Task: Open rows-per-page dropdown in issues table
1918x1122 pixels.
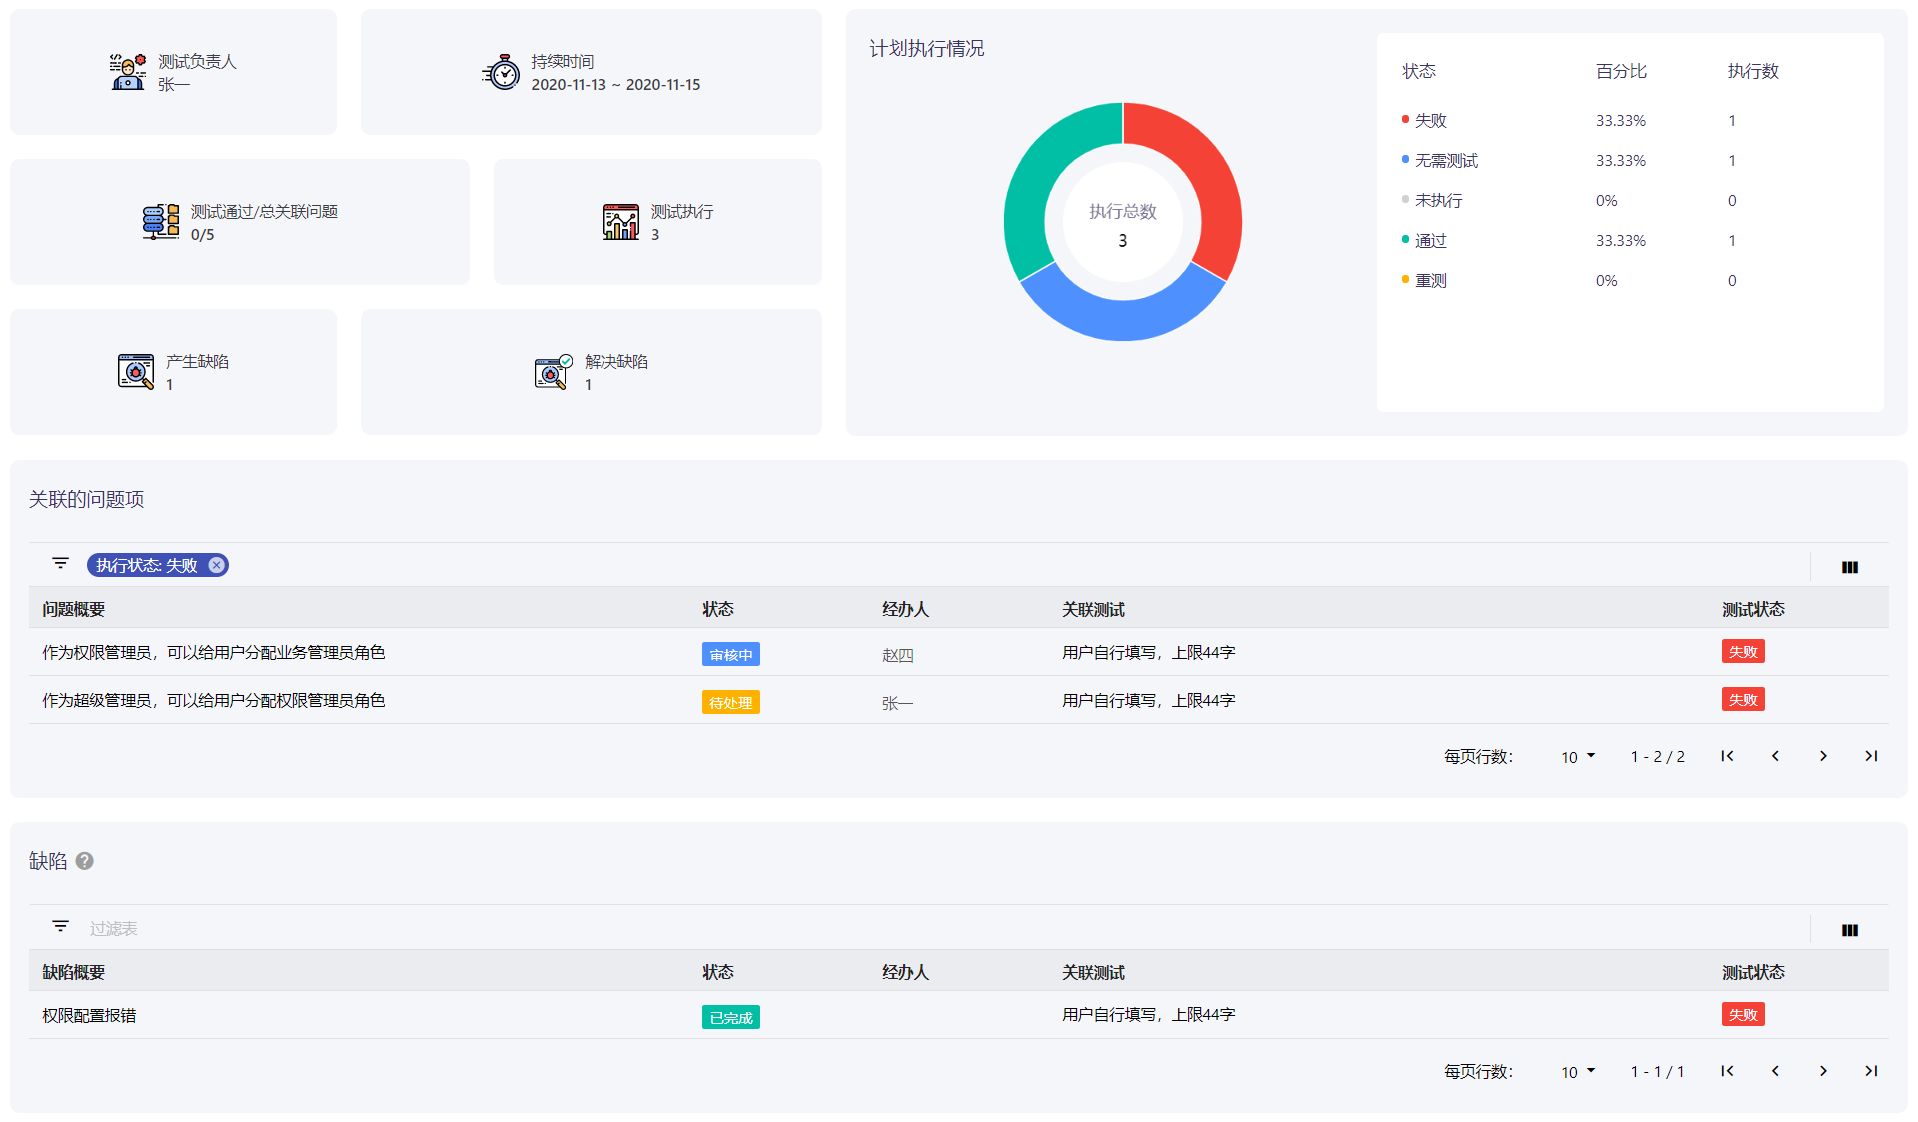Action: (1578, 757)
